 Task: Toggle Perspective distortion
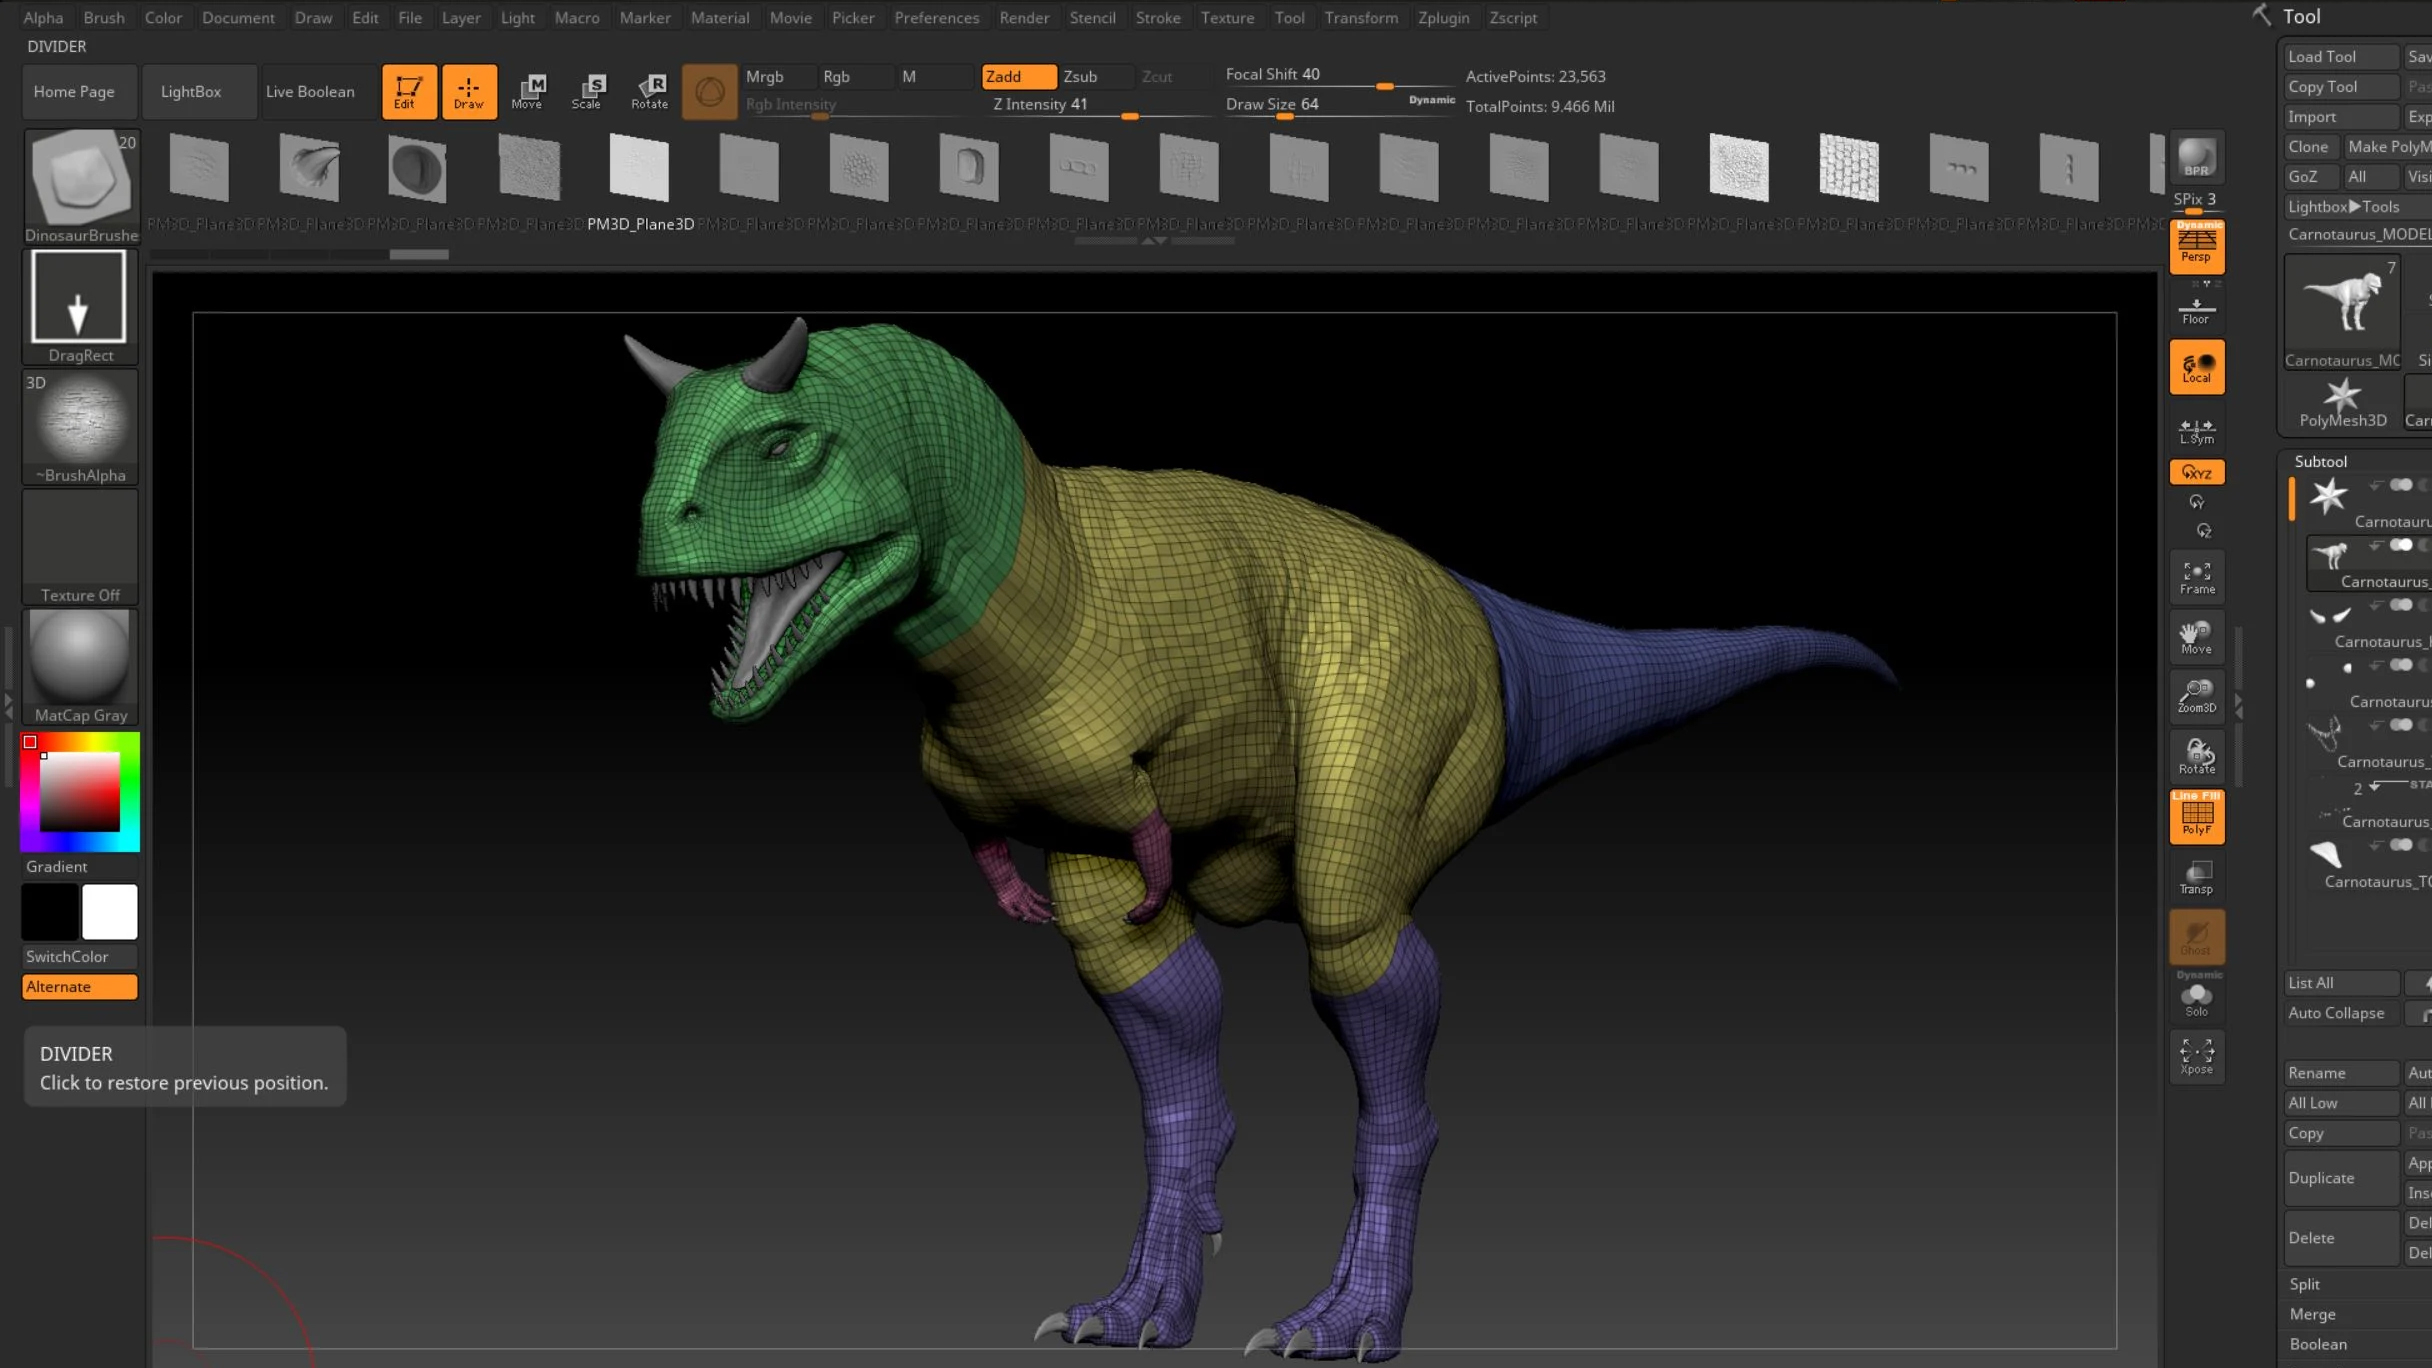tap(2196, 246)
